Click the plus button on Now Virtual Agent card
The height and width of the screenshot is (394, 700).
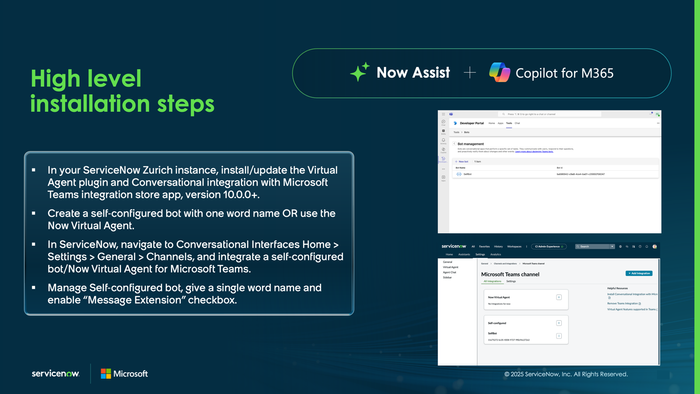pos(559,297)
